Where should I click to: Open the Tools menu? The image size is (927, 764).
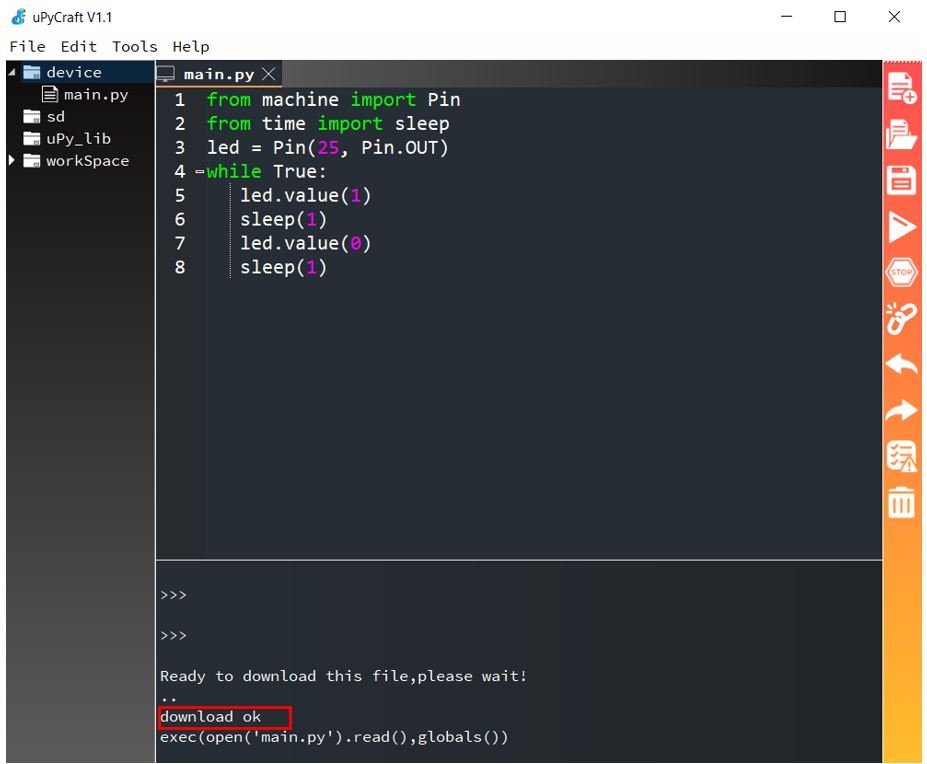[135, 46]
